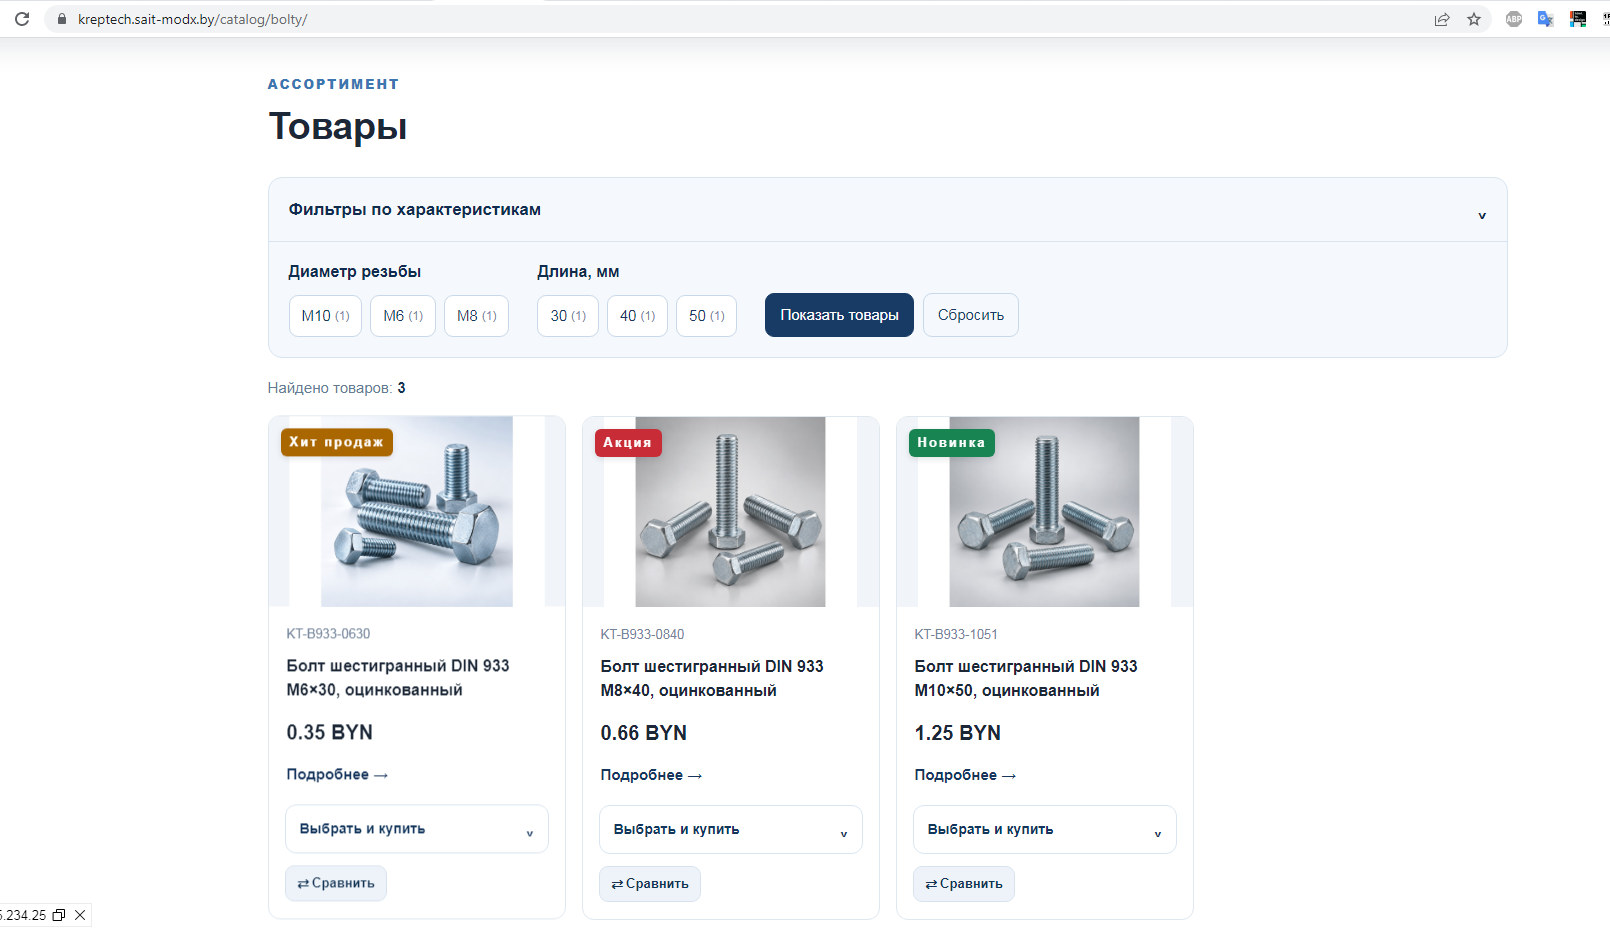Open the ABP extension icon

[x=1514, y=19]
